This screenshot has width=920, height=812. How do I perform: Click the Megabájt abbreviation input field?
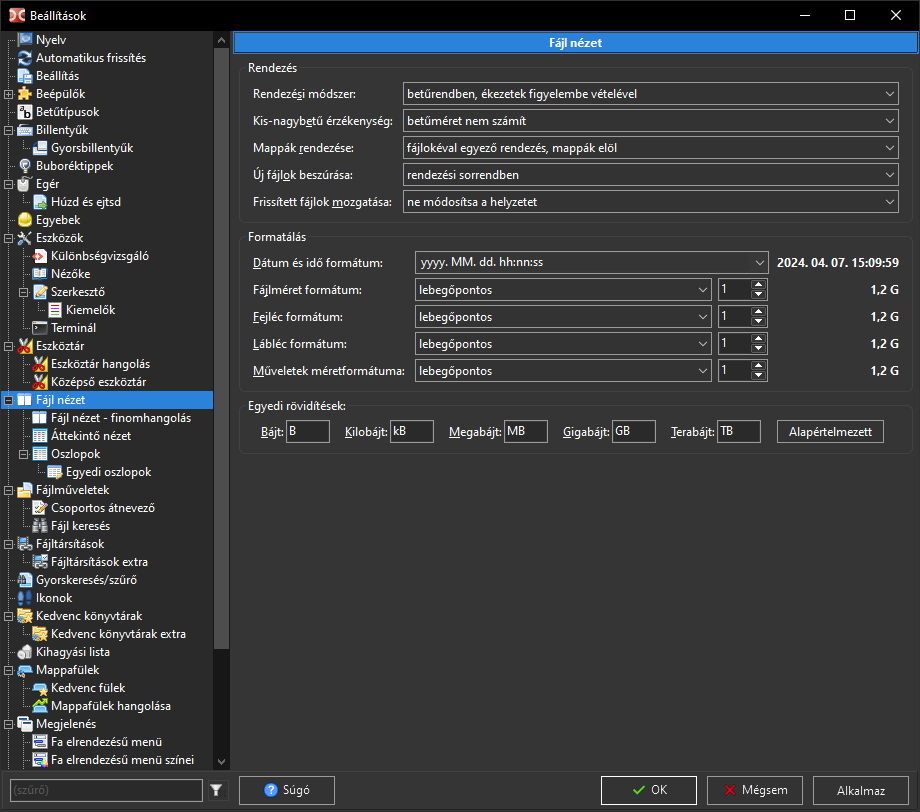[526, 431]
